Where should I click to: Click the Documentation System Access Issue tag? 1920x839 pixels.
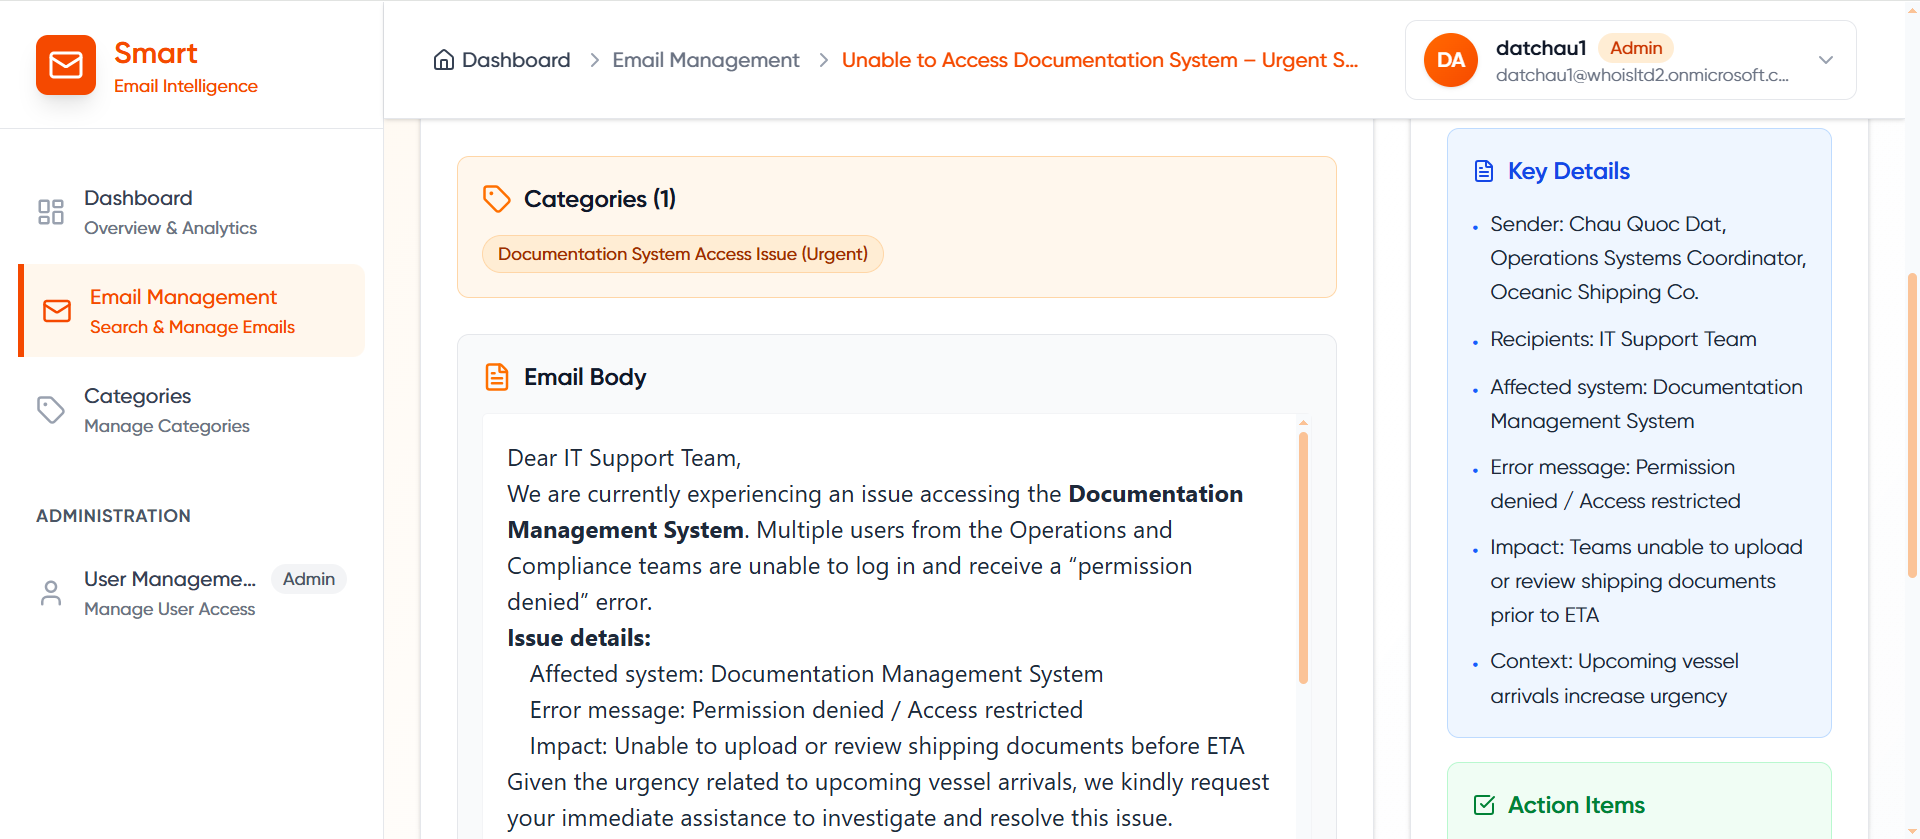[x=682, y=254]
